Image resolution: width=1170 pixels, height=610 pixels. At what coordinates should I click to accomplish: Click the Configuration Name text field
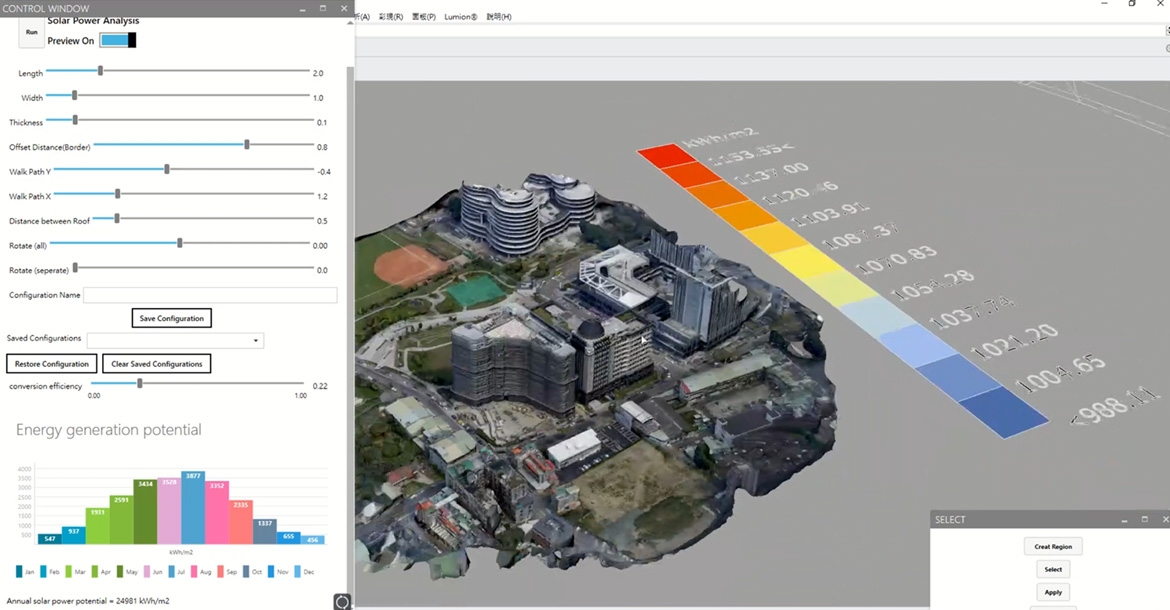click(x=210, y=295)
